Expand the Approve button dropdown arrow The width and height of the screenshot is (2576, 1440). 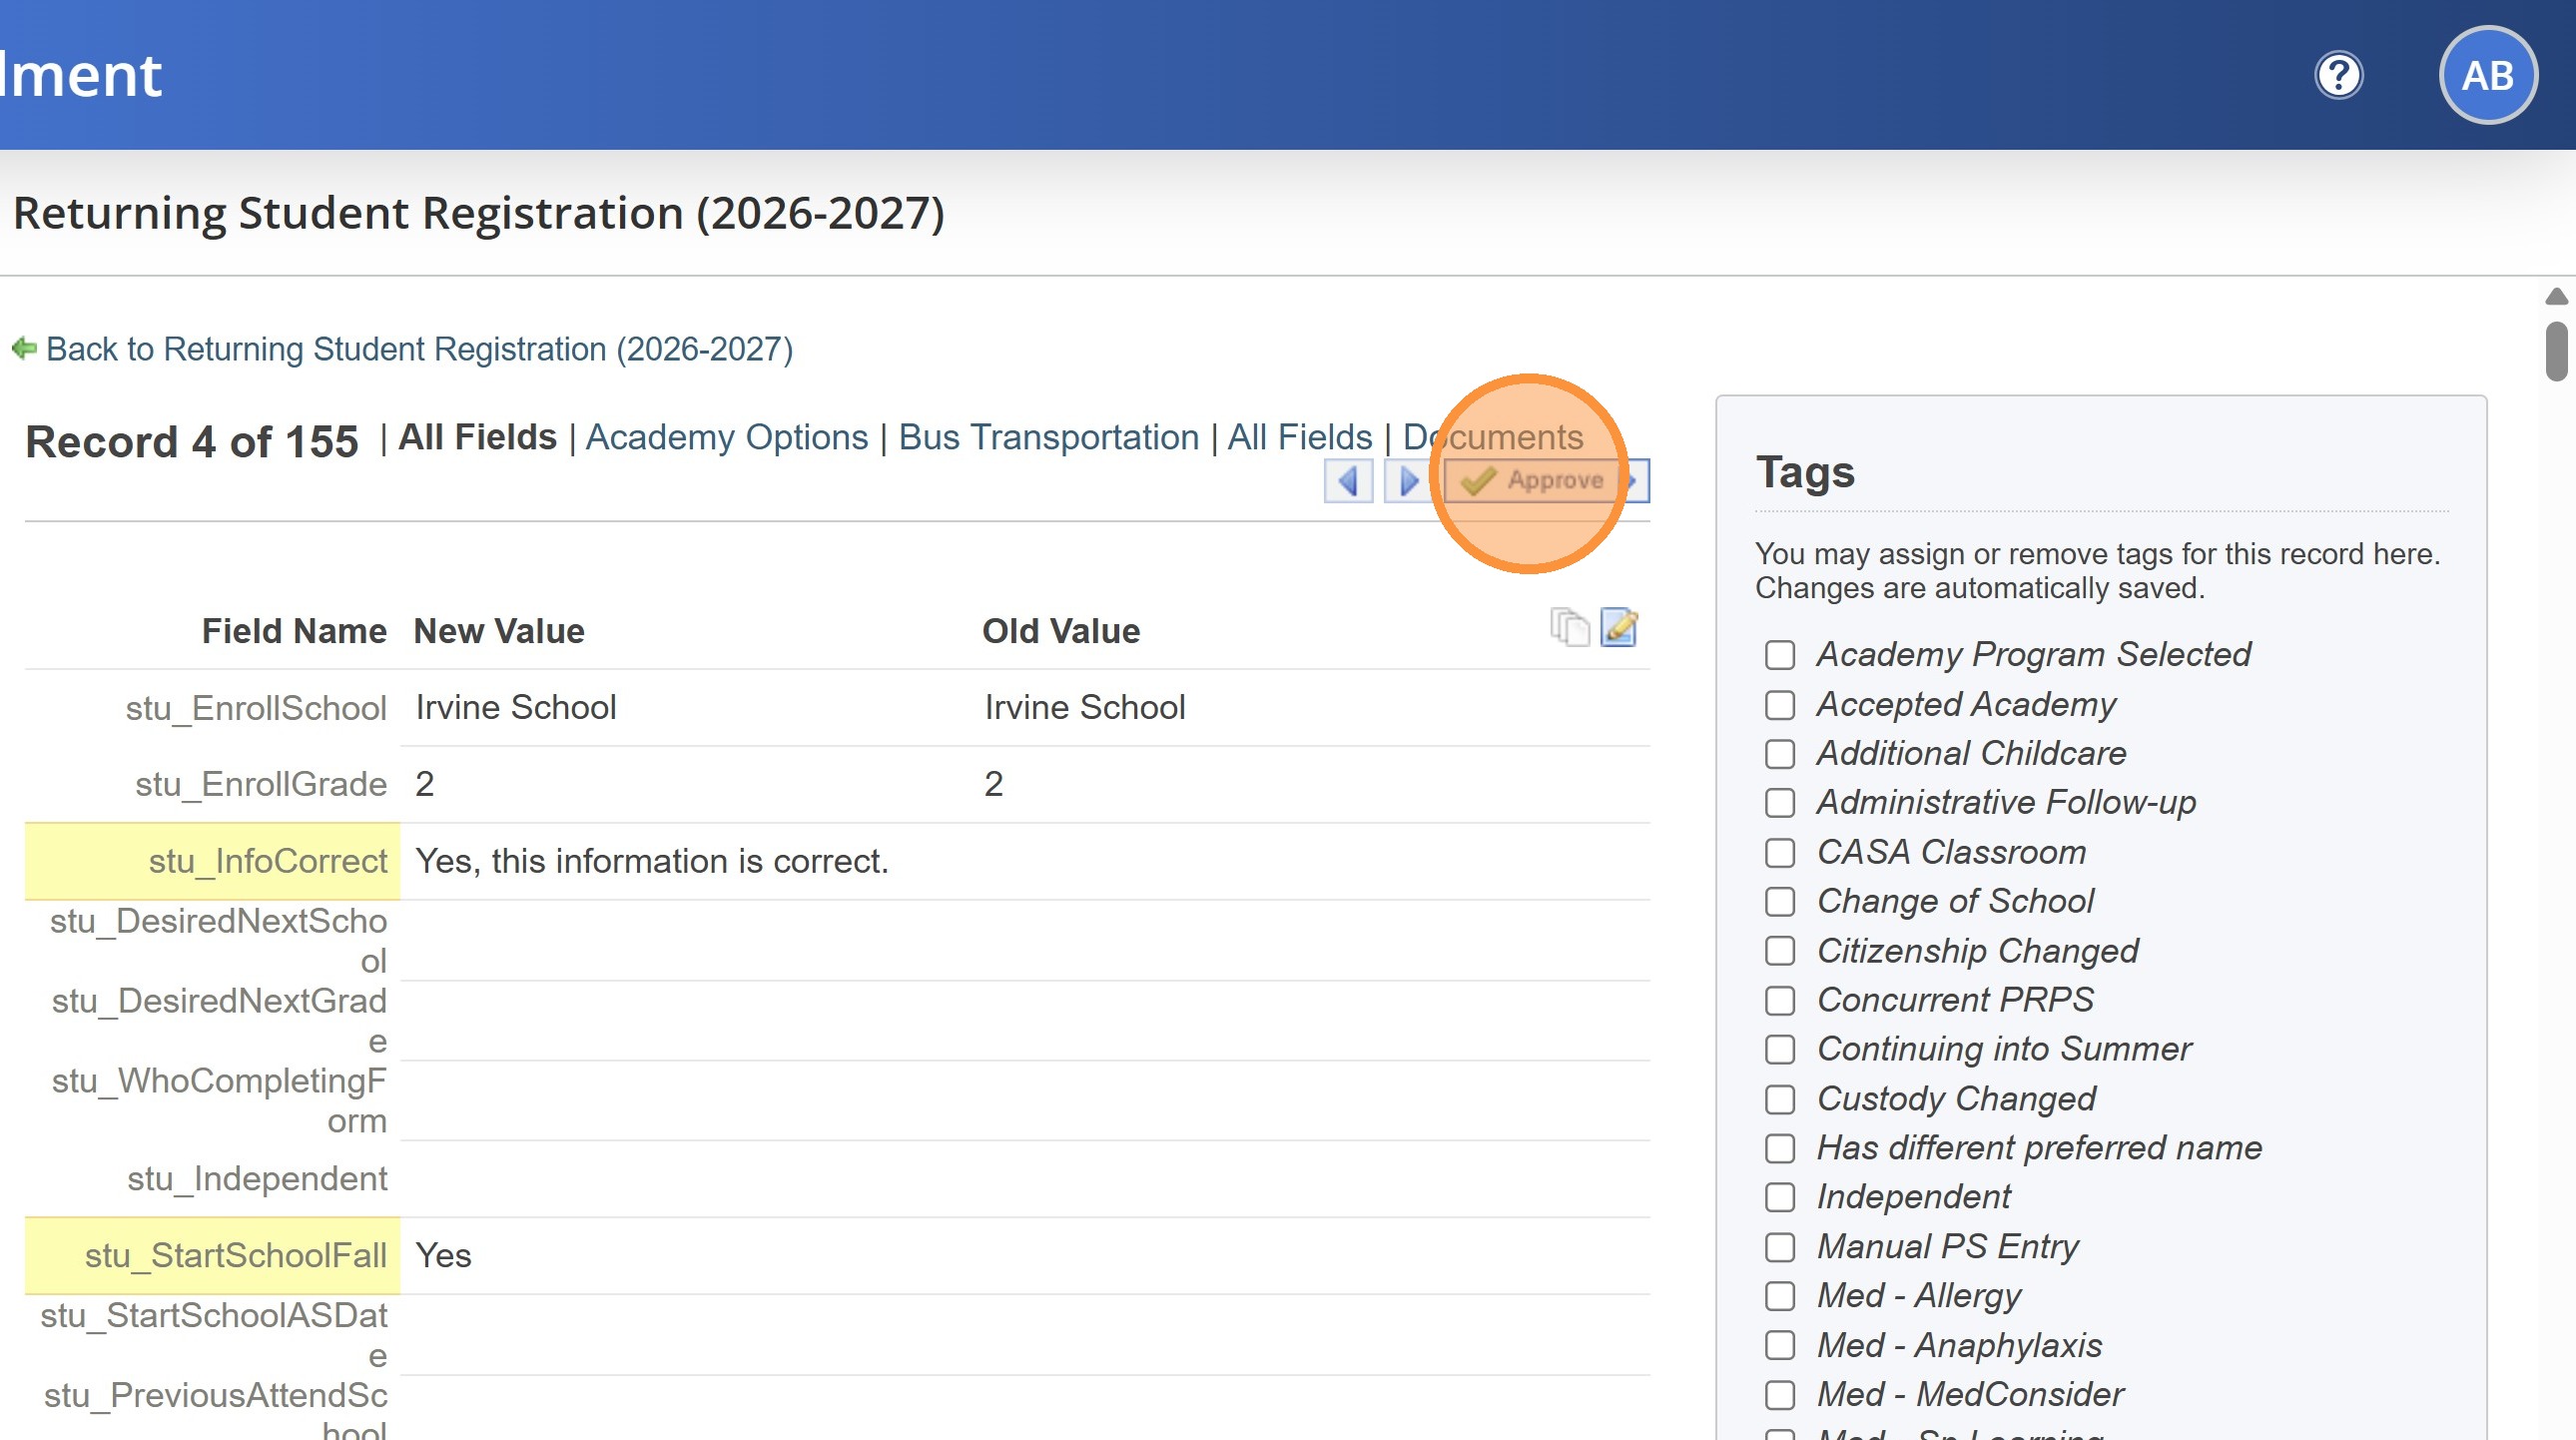click(x=1634, y=481)
